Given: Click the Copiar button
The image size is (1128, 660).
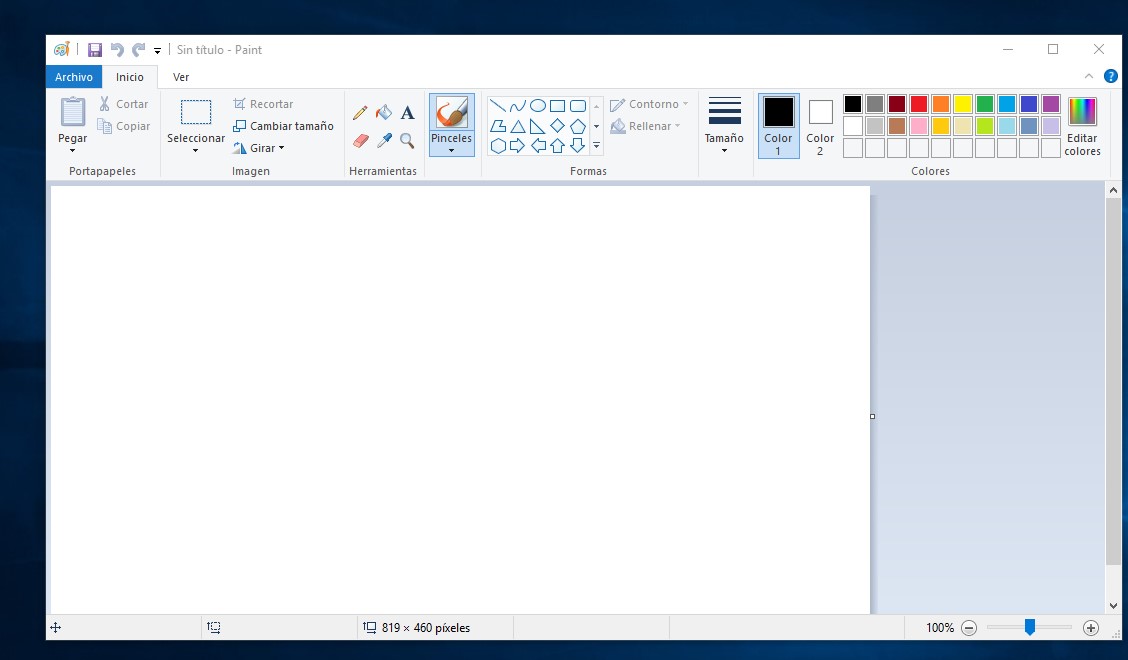Looking at the screenshot, I should [x=124, y=126].
